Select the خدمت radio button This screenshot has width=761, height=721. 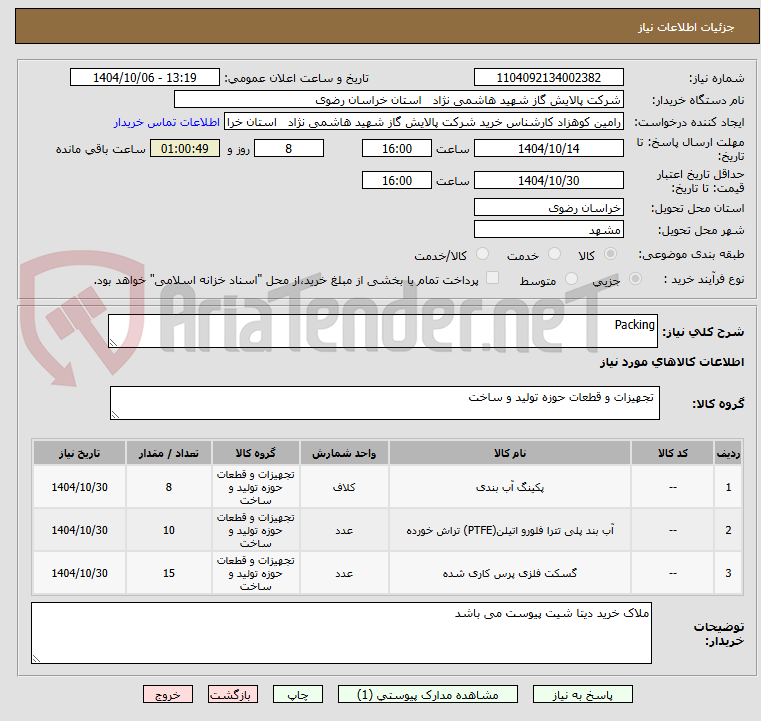(554, 254)
